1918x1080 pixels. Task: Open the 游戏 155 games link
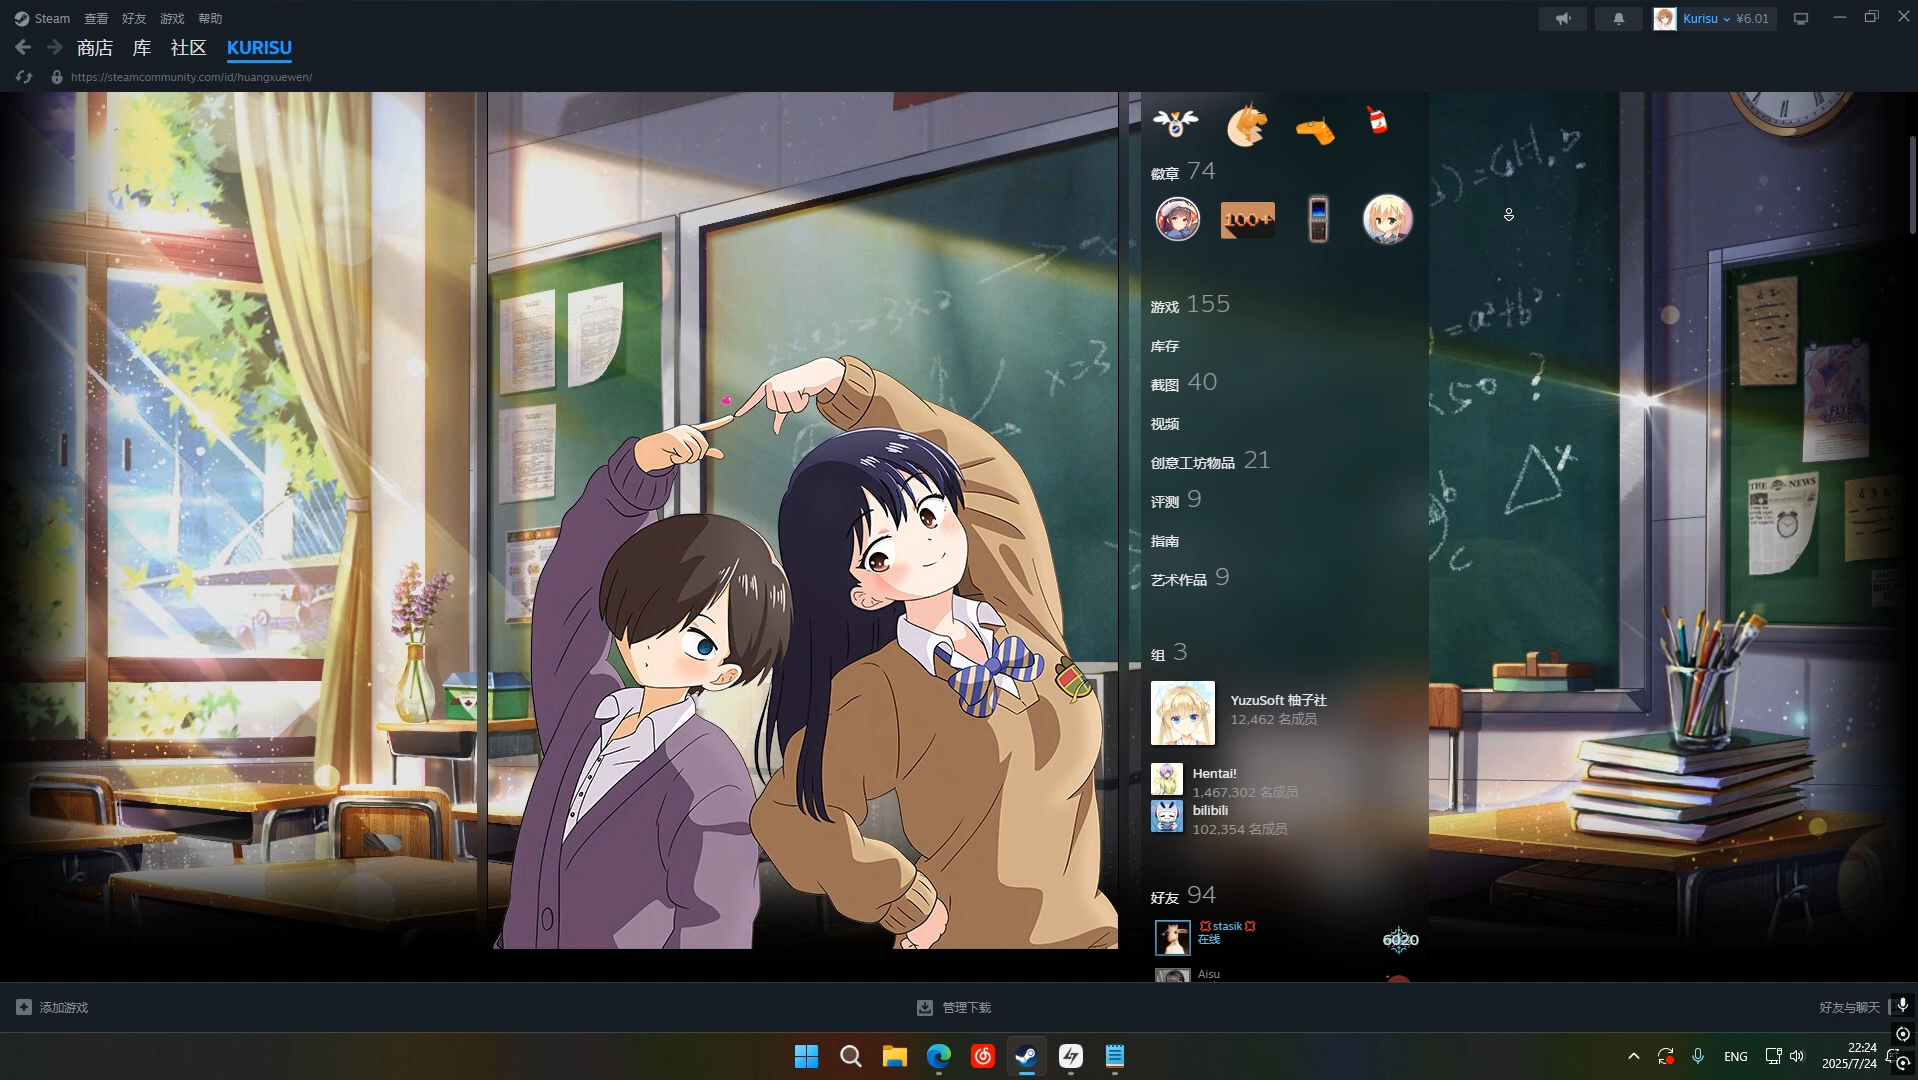pos(1190,304)
